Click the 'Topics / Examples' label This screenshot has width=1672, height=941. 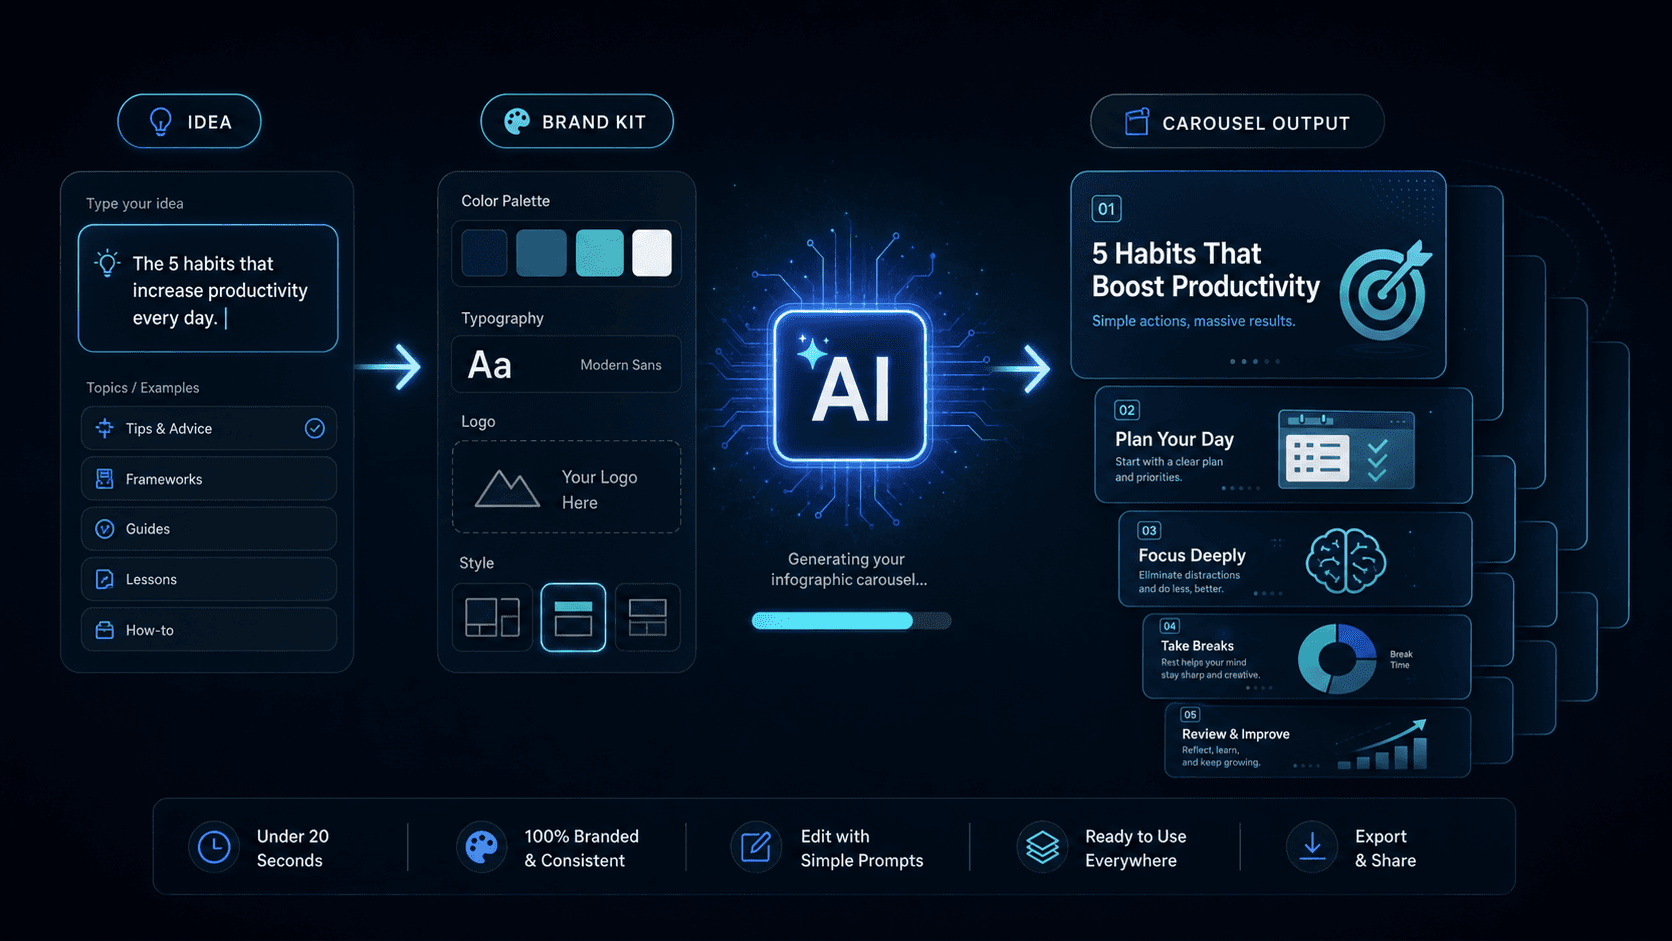tap(143, 387)
